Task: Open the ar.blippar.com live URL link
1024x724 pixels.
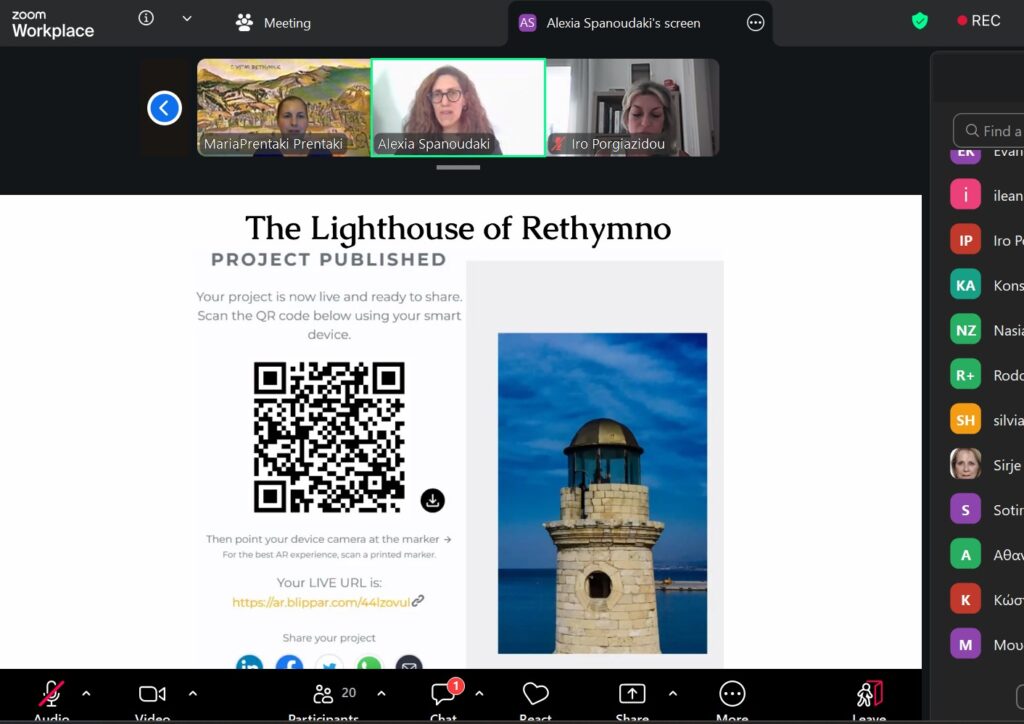Action: [x=321, y=602]
